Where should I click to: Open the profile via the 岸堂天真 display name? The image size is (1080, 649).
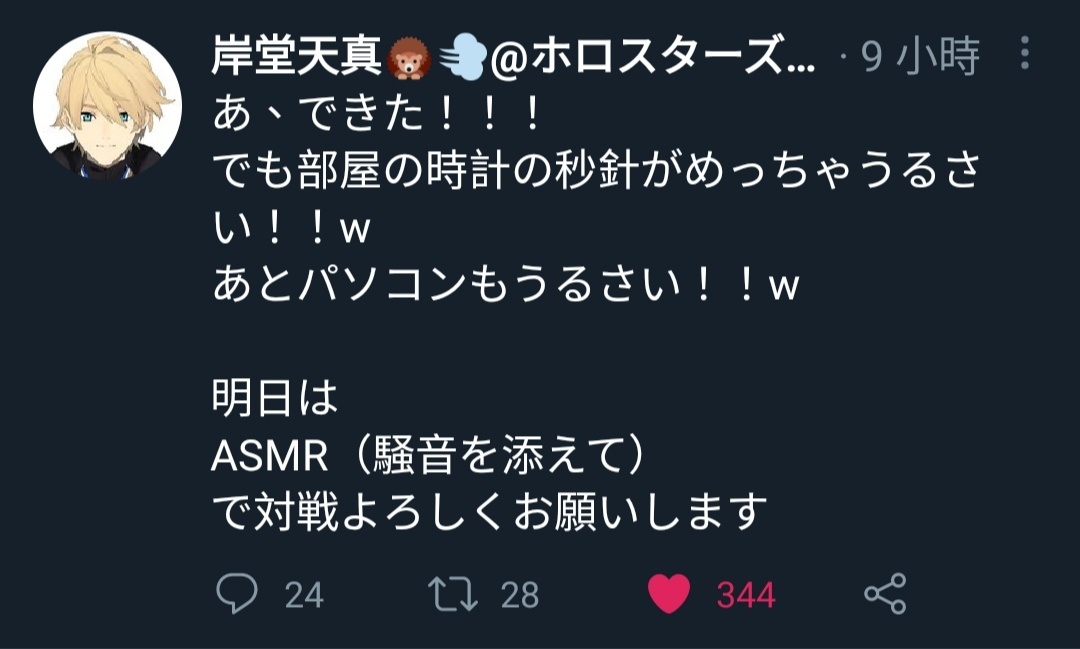pos(296,56)
